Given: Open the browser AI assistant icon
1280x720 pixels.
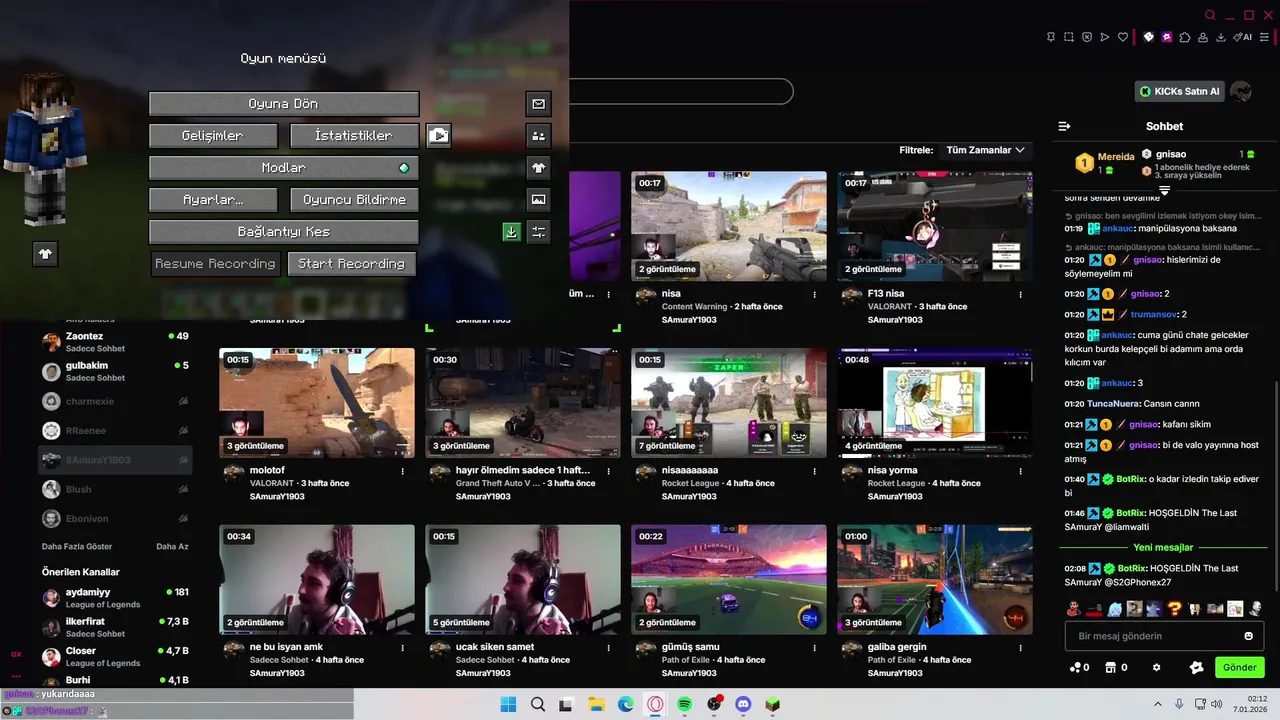Looking at the screenshot, I should (1243, 37).
